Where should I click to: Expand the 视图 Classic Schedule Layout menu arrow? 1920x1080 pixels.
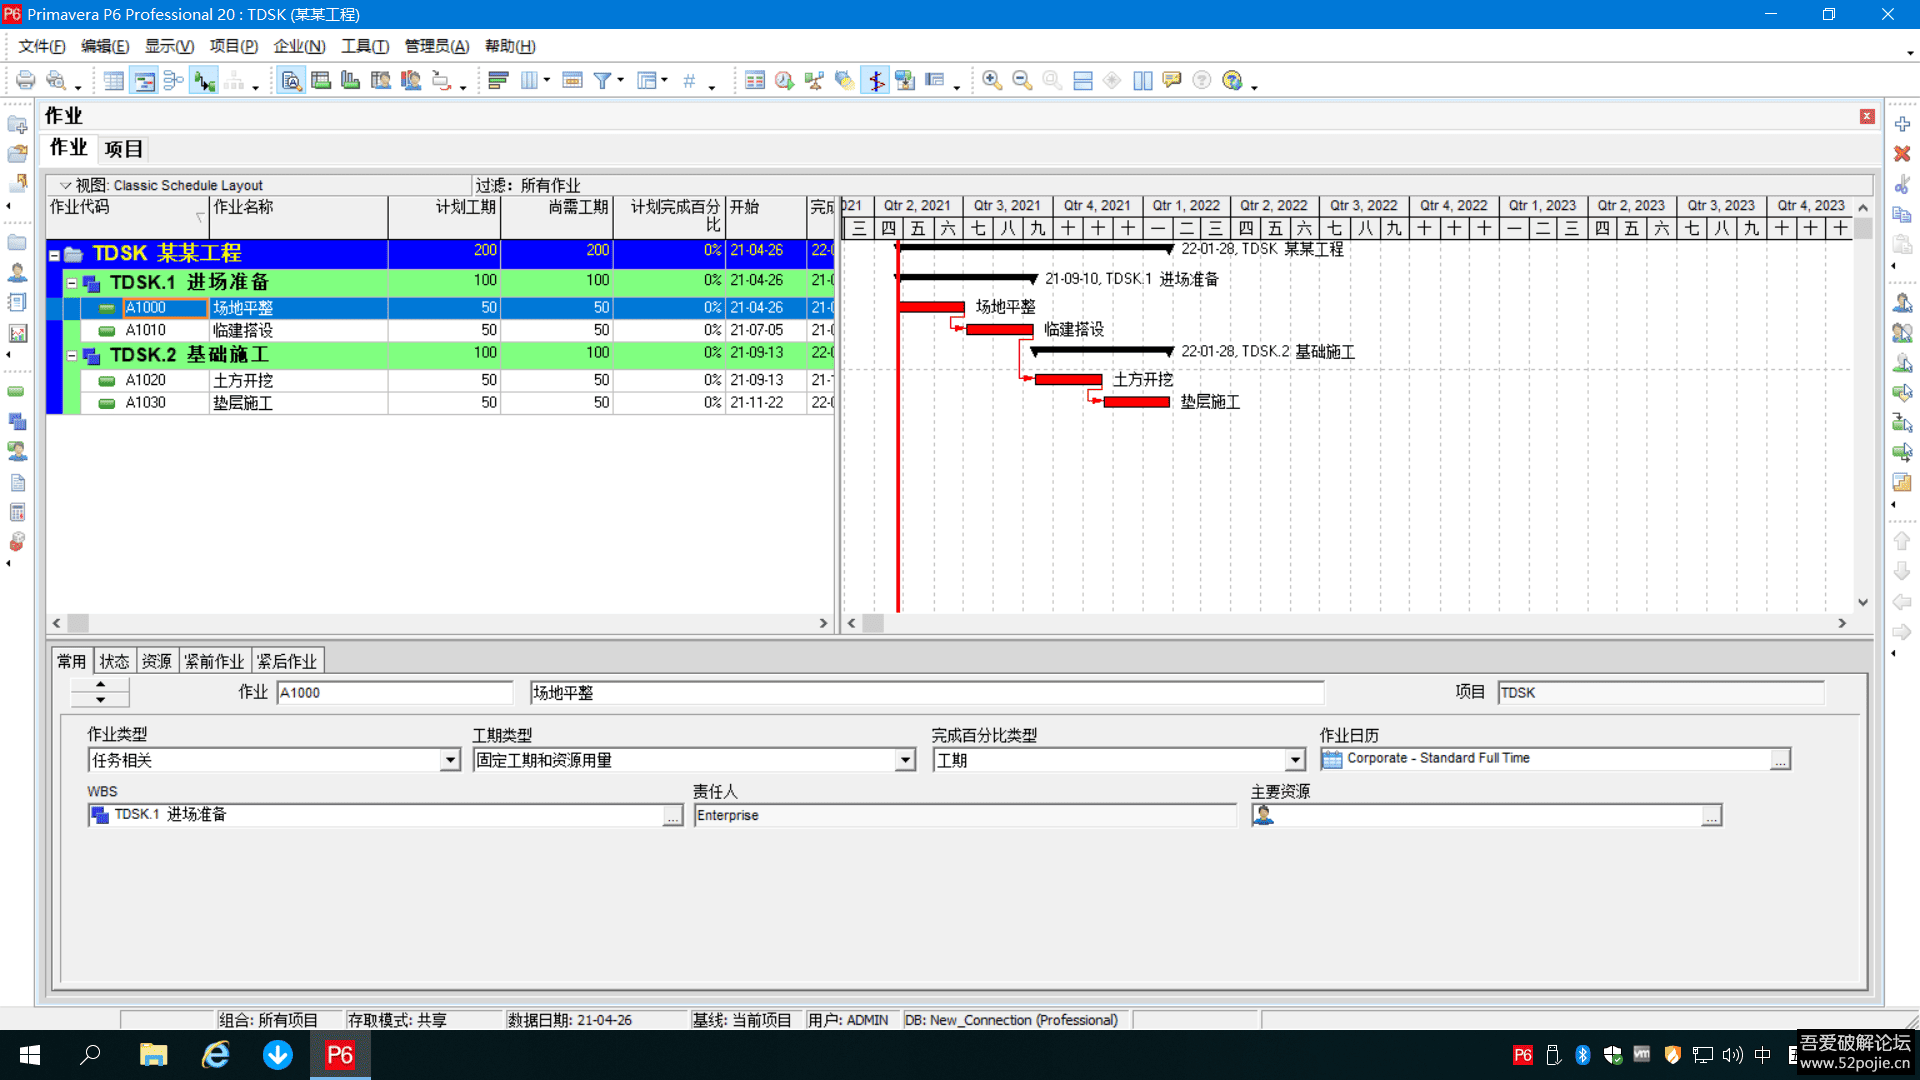point(65,185)
